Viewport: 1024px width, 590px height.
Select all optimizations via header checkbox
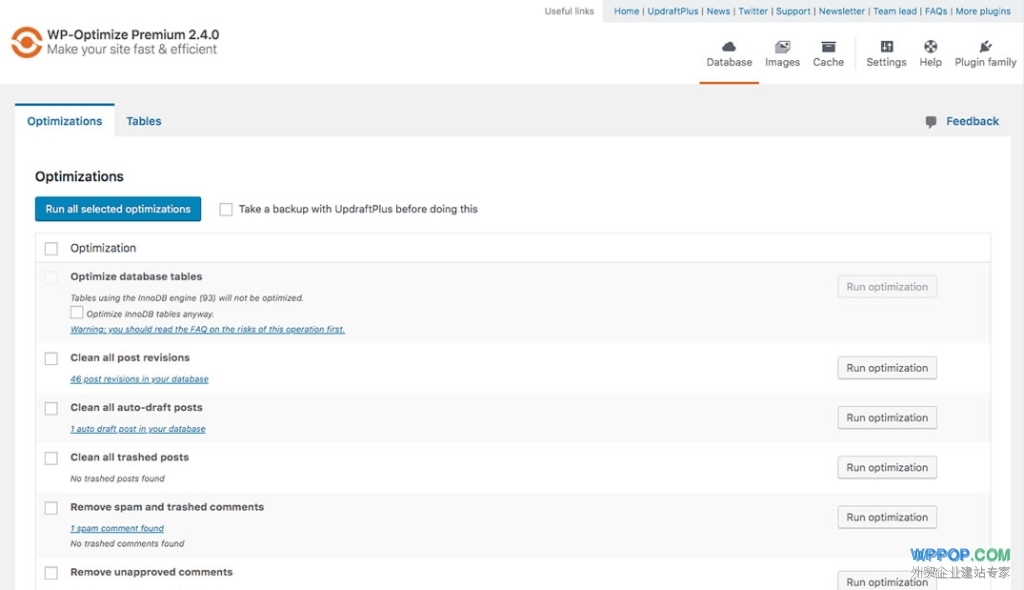point(51,248)
